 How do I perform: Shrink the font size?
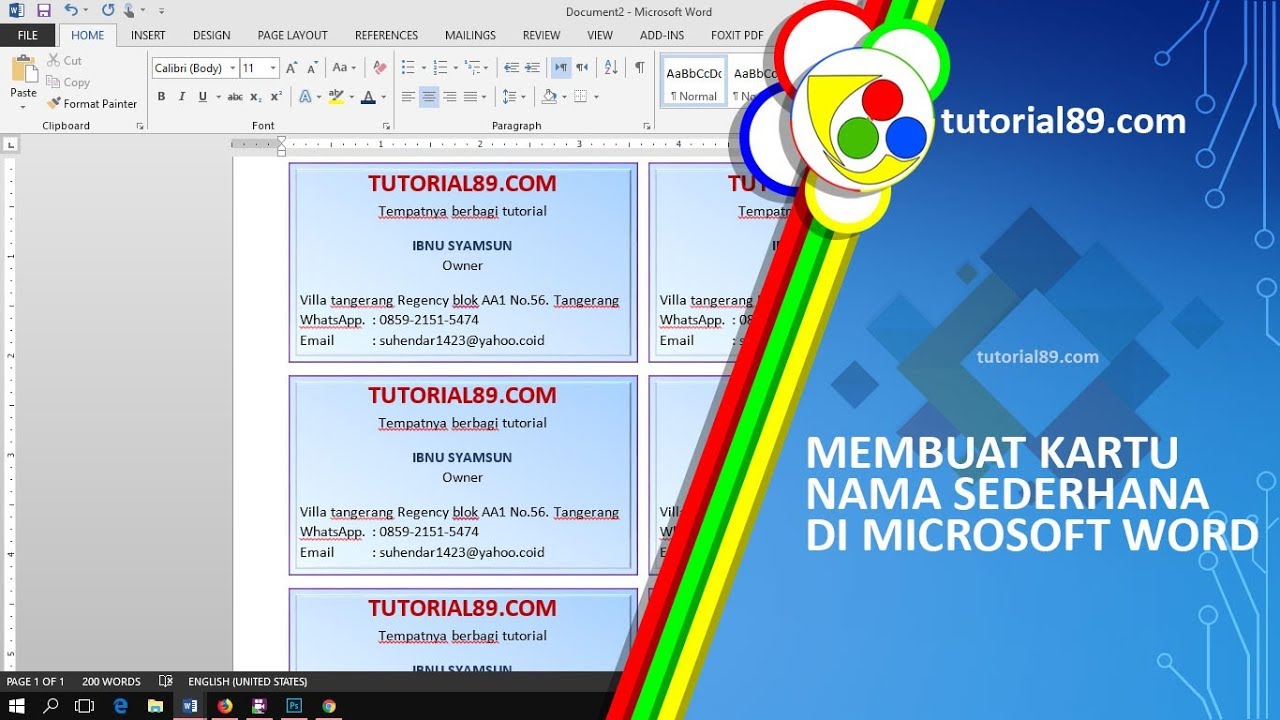[x=312, y=68]
